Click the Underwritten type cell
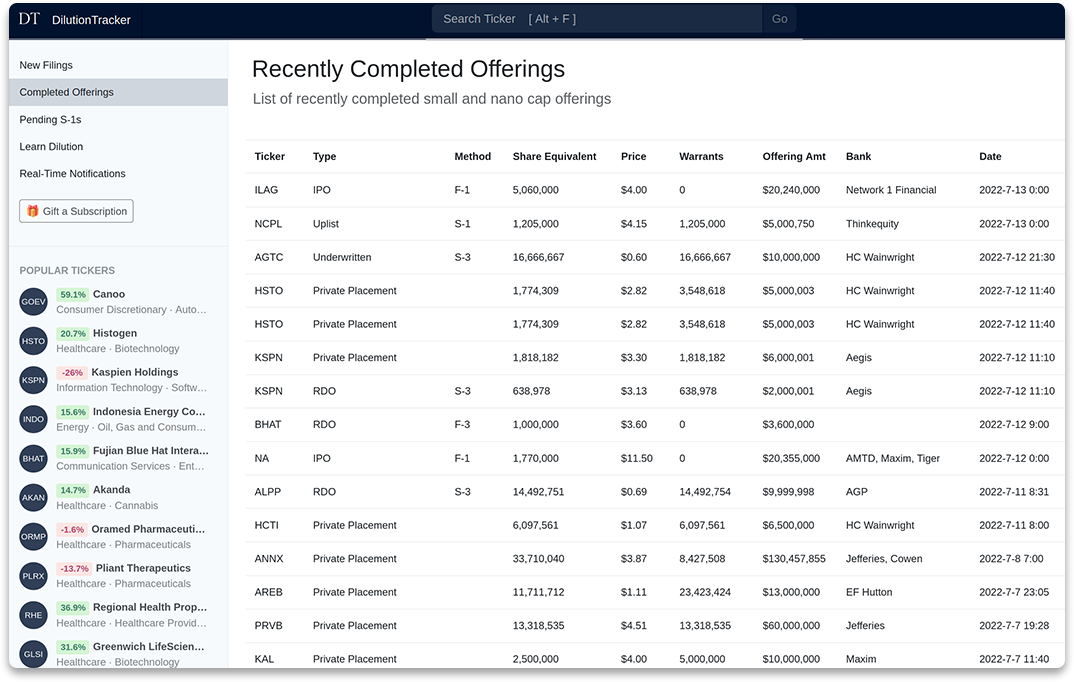The height and width of the screenshot is (682, 1074). tap(342, 257)
